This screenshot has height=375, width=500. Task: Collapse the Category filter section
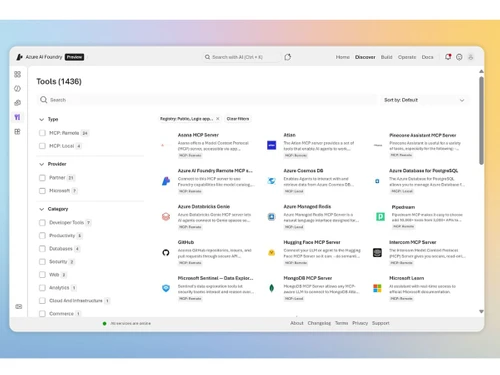point(42,209)
